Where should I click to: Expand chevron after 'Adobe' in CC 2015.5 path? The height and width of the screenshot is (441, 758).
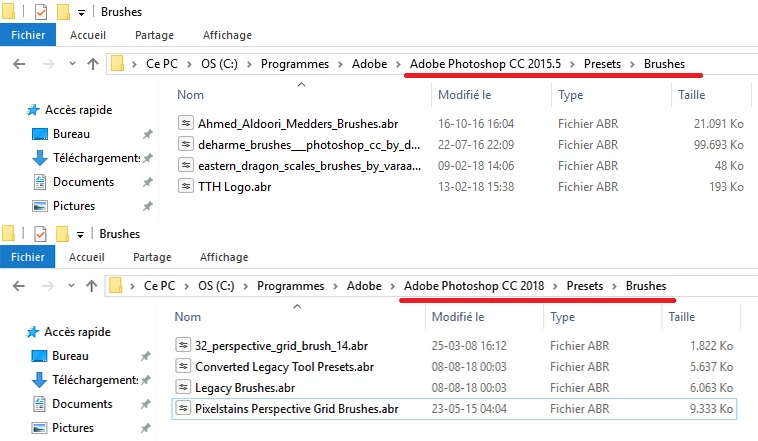(398, 64)
